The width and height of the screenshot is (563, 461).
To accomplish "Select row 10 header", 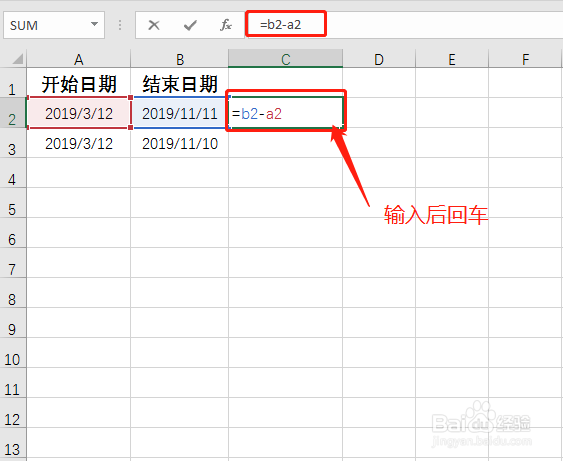I will click(x=13, y=353).
